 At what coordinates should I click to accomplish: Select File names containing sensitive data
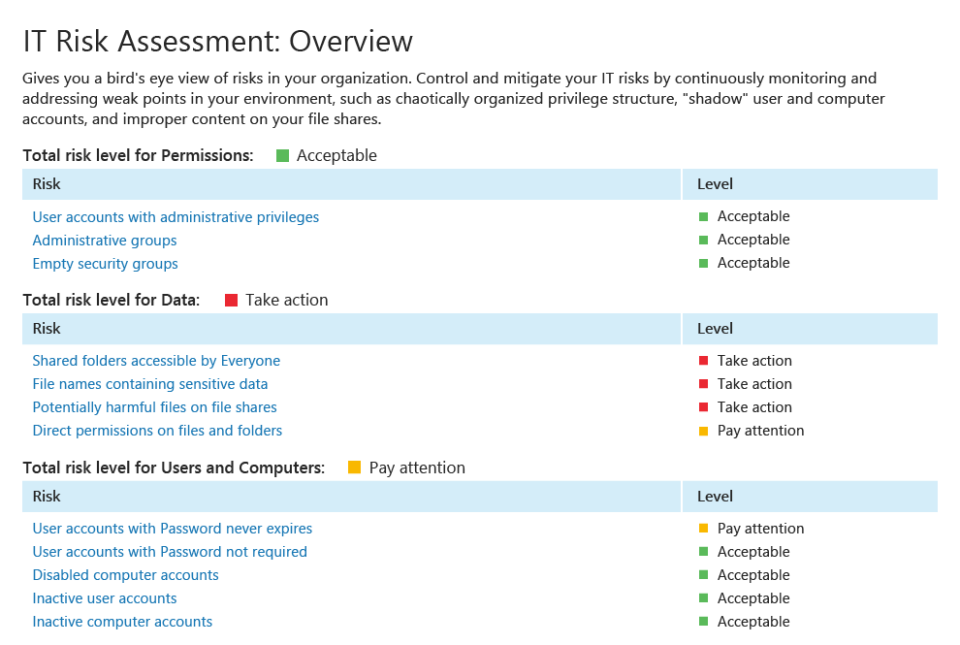[150, 384]
